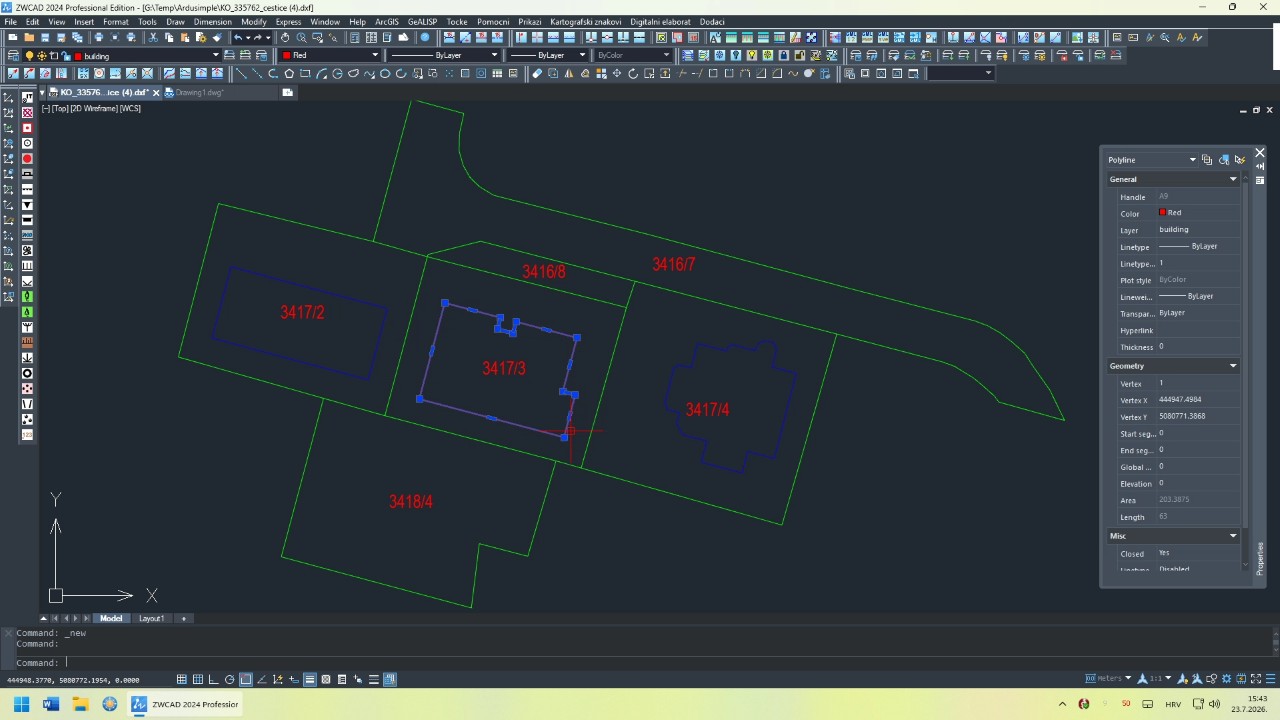Select the Polygon draw tool
1280x720 pixels.
coord(289,73)
